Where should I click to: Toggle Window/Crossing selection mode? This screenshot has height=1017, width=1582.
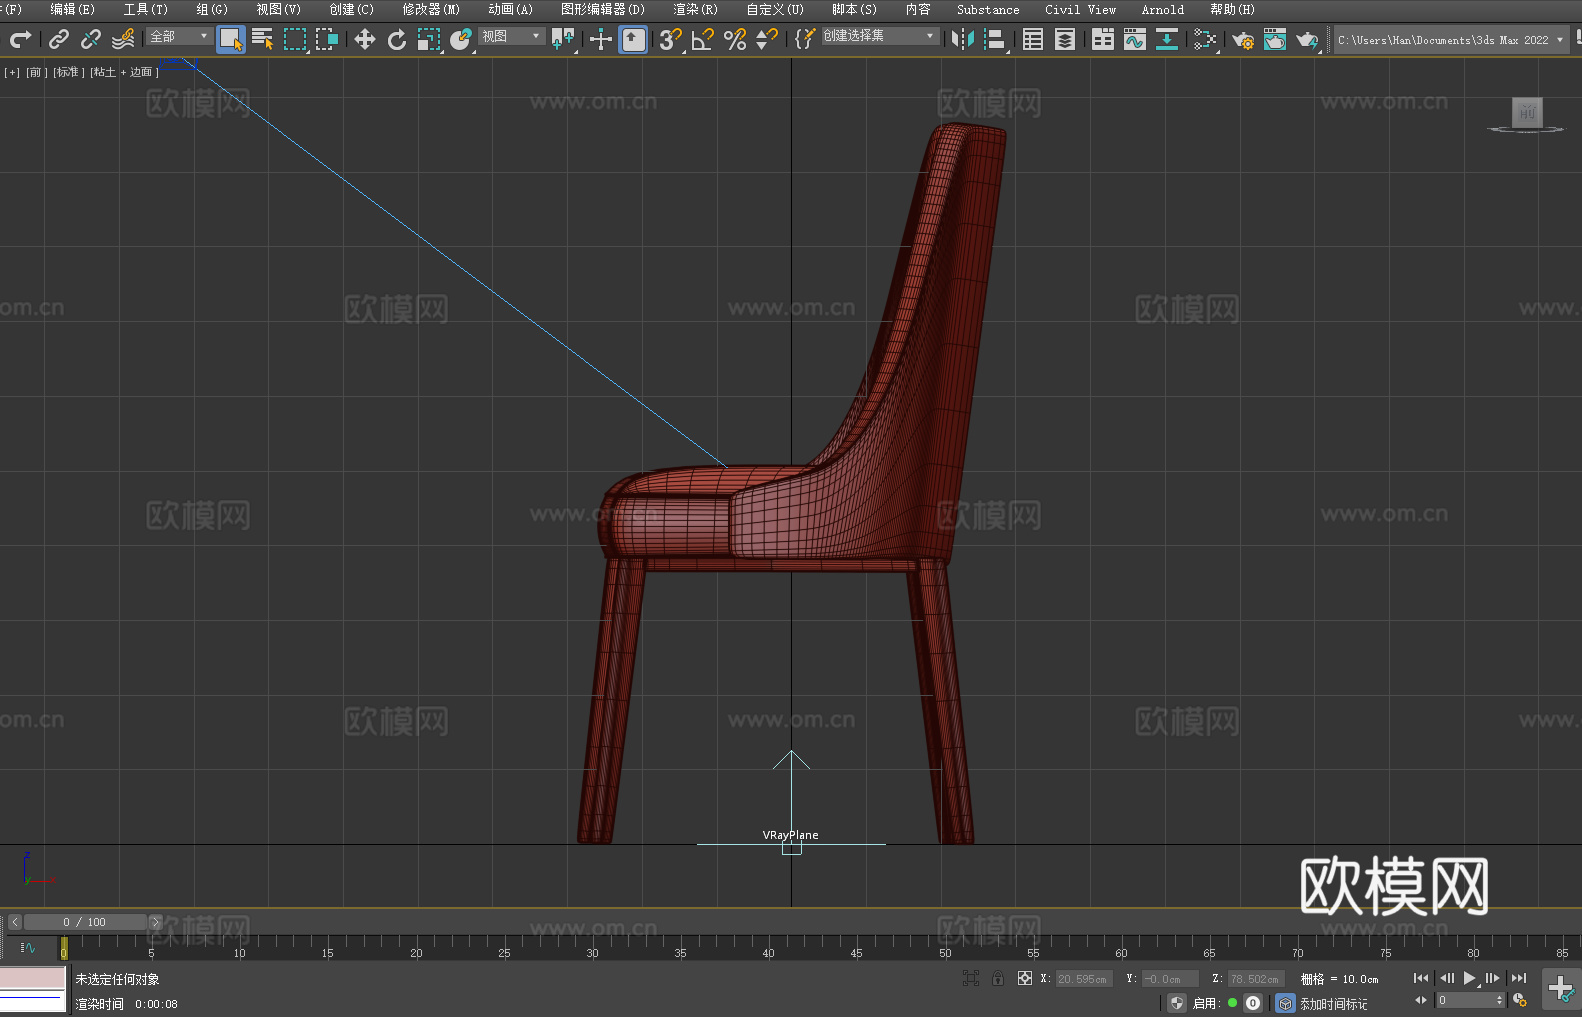(x=327, y=39)
